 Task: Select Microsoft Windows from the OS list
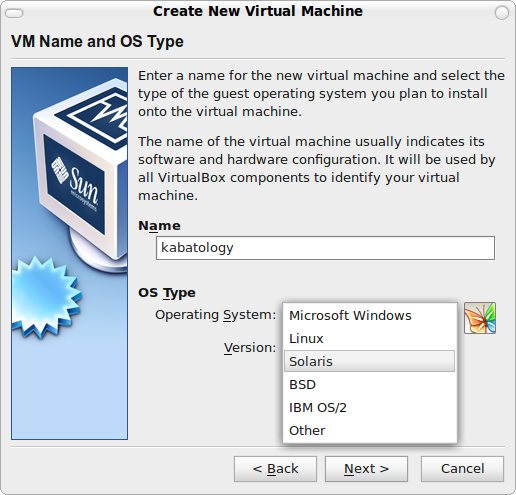click(369, 315)
